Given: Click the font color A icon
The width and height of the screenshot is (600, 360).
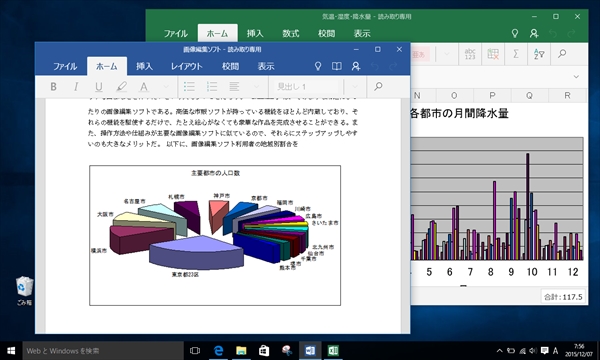Looking at the screenshot, I should tap(144, 87).
